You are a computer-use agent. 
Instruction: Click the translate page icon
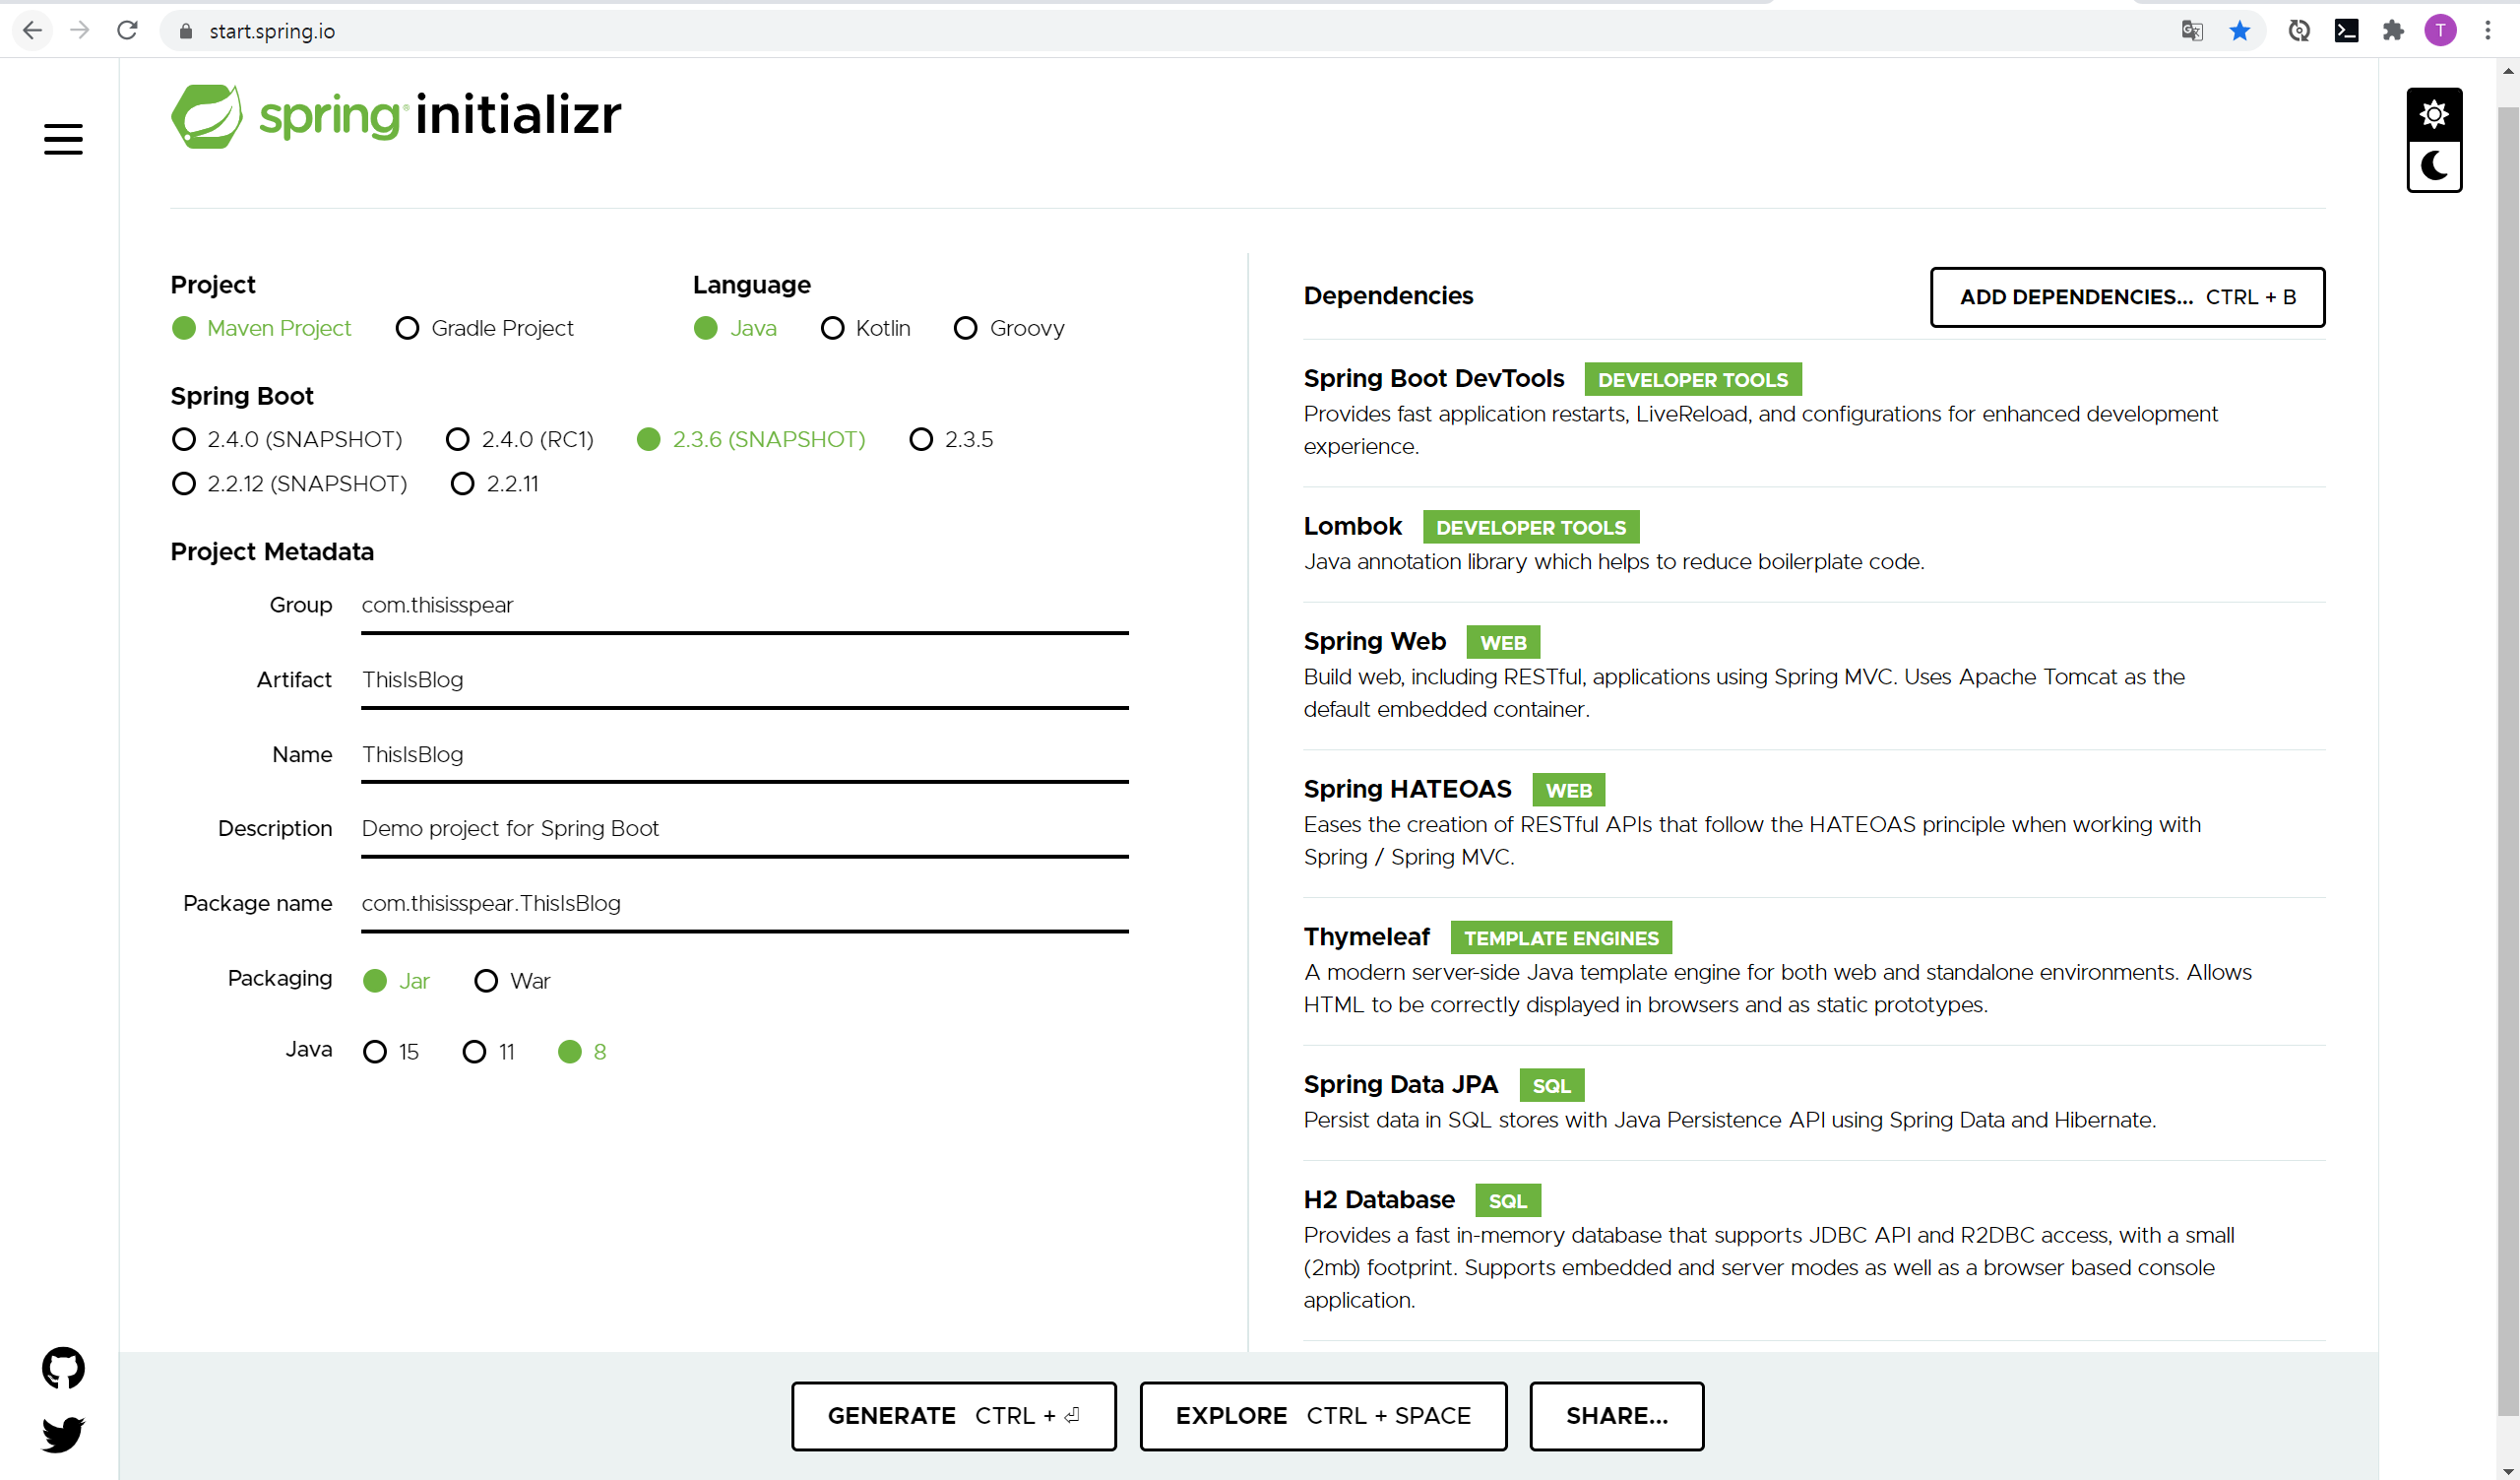(2191, 31)
